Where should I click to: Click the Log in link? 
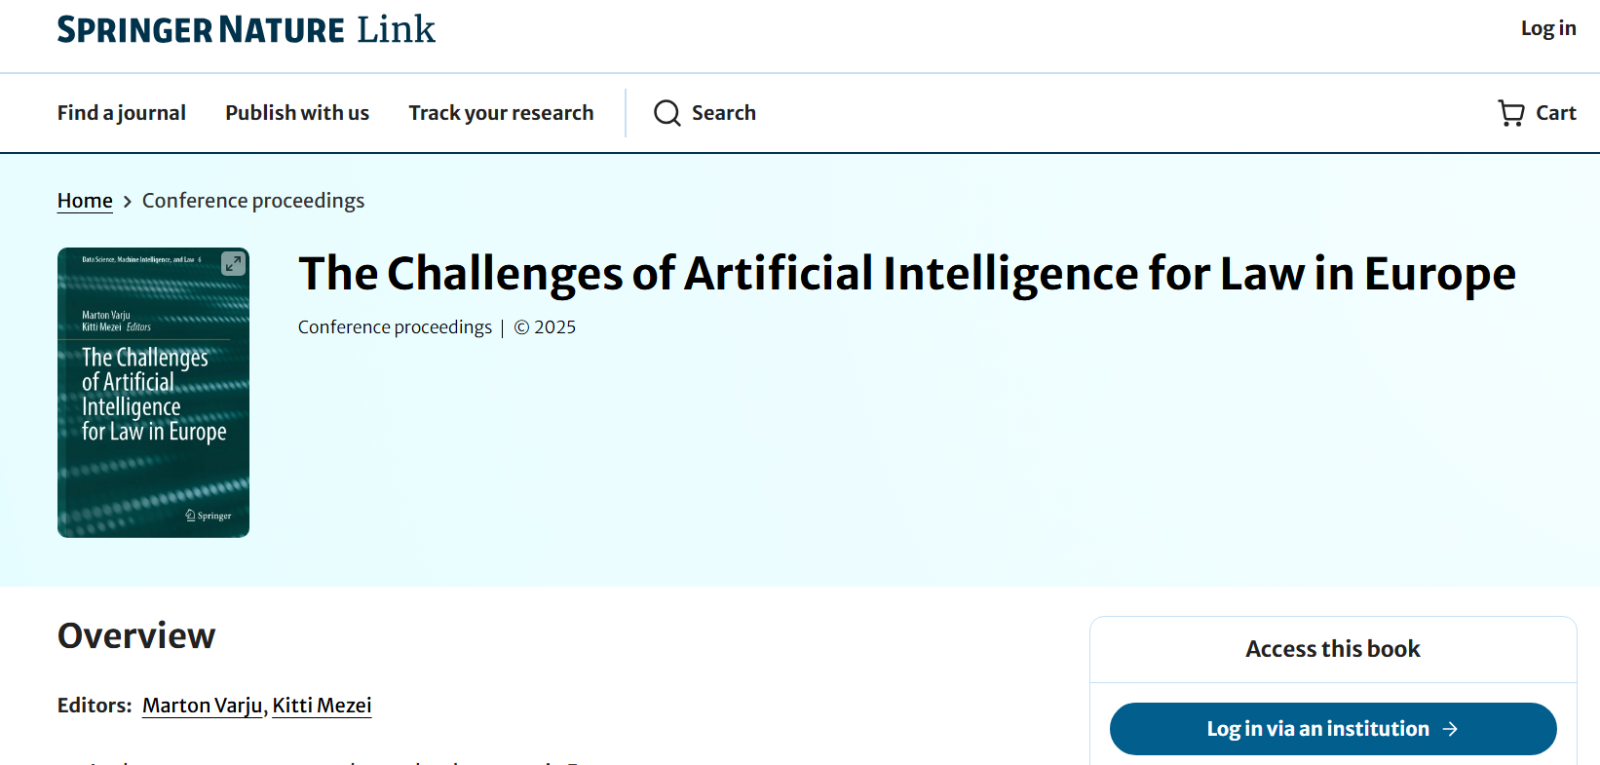(x=1548, y=28)
